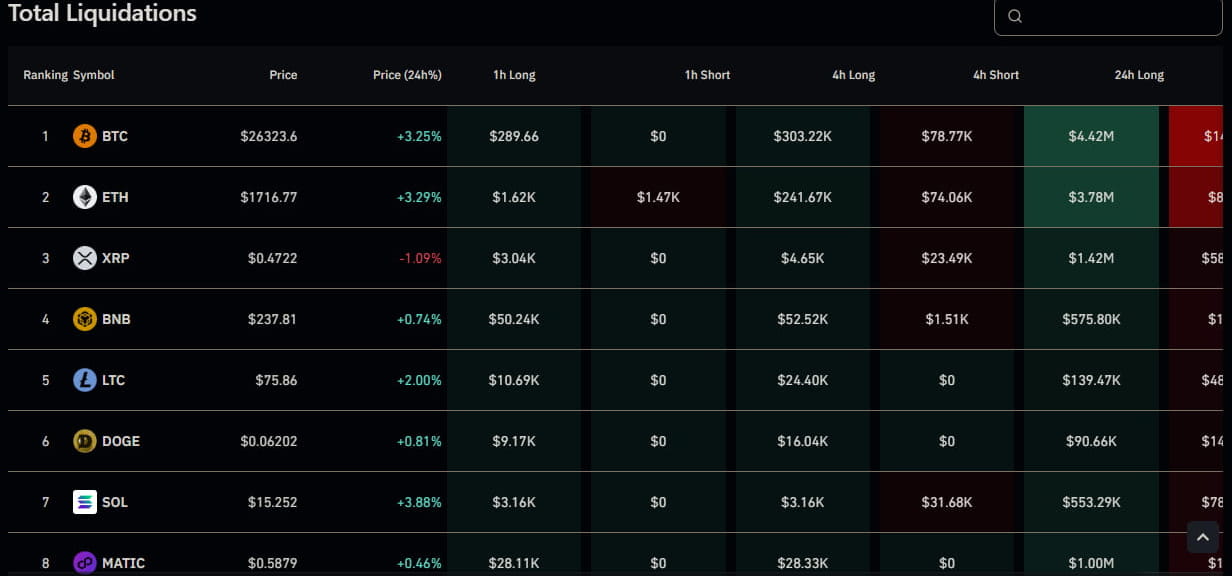This screenshot has height=576, width=1232.
Task: Click the Dogecoin coin icon
Action: click(85, 441)
